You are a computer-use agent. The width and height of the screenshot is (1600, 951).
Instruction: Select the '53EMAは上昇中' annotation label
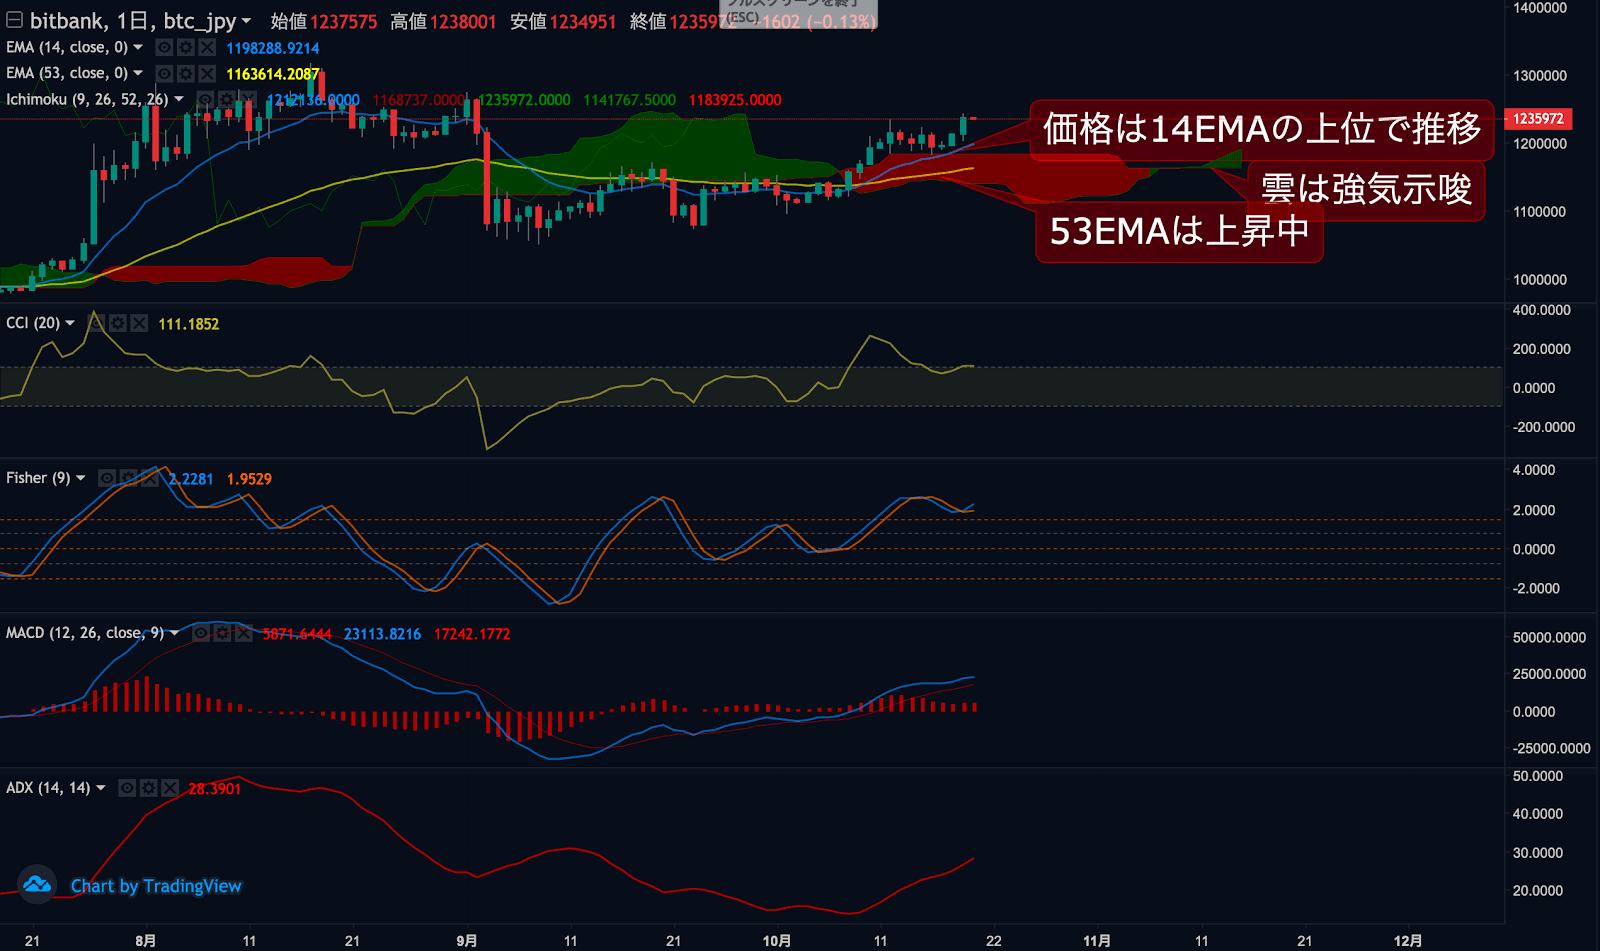[x=1179, y=231]
